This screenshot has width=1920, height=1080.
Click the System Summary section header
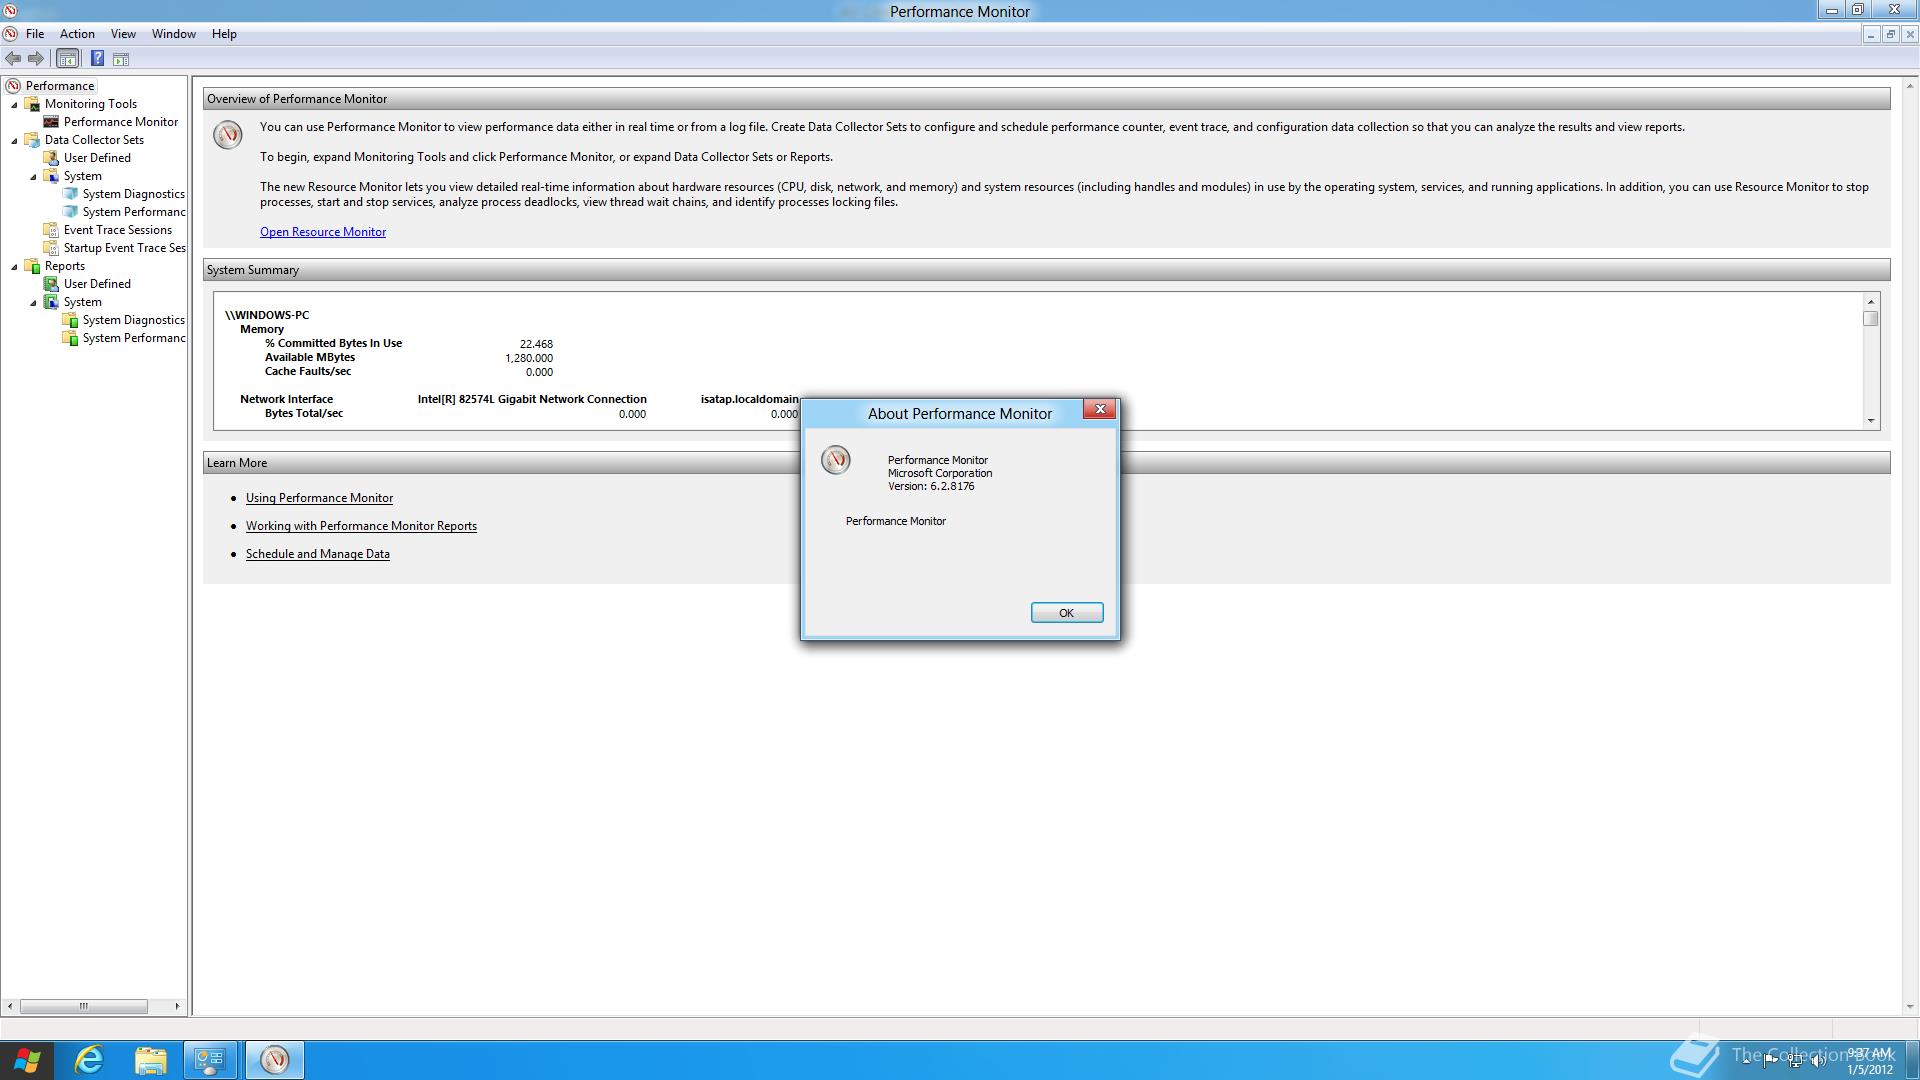(1046, 270)
